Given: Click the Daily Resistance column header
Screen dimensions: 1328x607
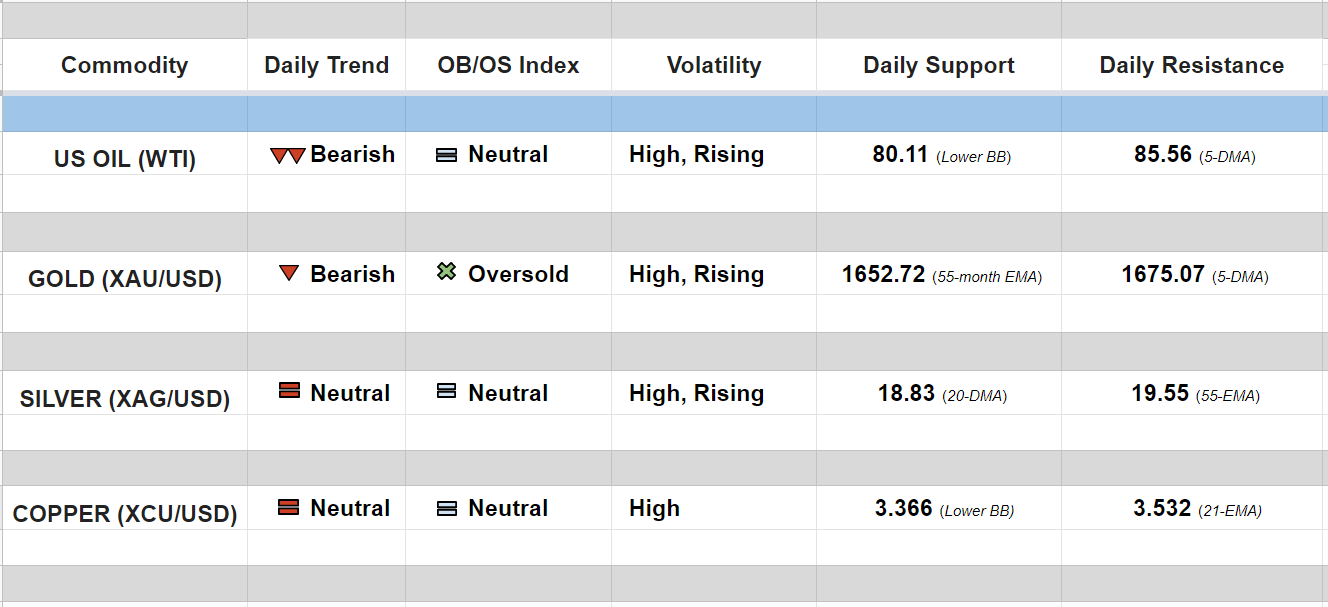Looking at the screenshot, I should coord(1191,66).
